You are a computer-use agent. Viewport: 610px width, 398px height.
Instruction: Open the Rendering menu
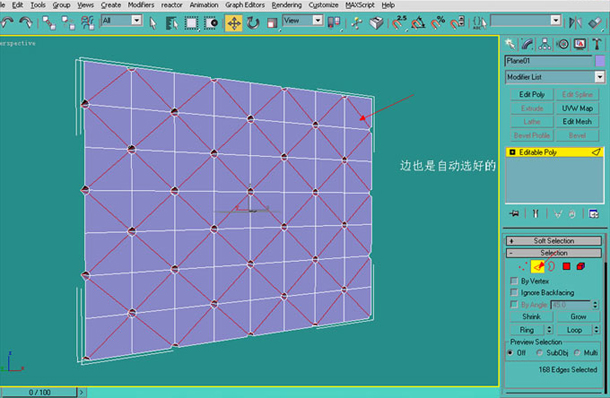point(286,5)
